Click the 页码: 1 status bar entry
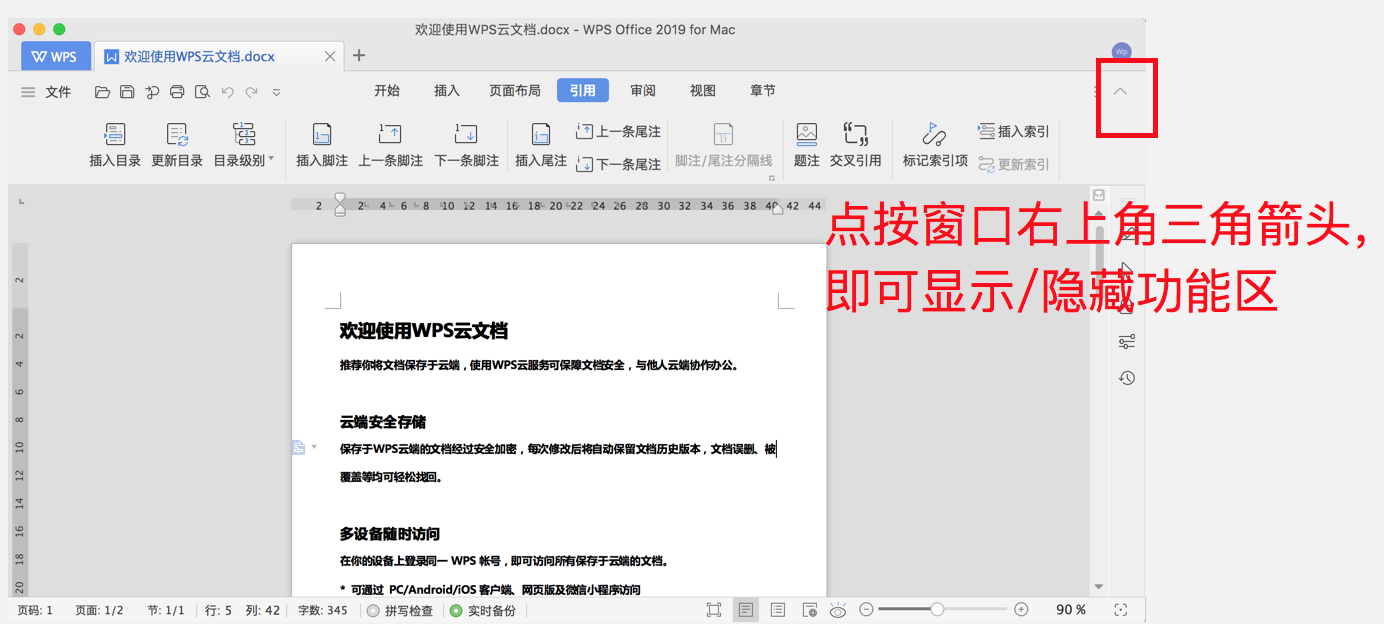 coord(35,610)
